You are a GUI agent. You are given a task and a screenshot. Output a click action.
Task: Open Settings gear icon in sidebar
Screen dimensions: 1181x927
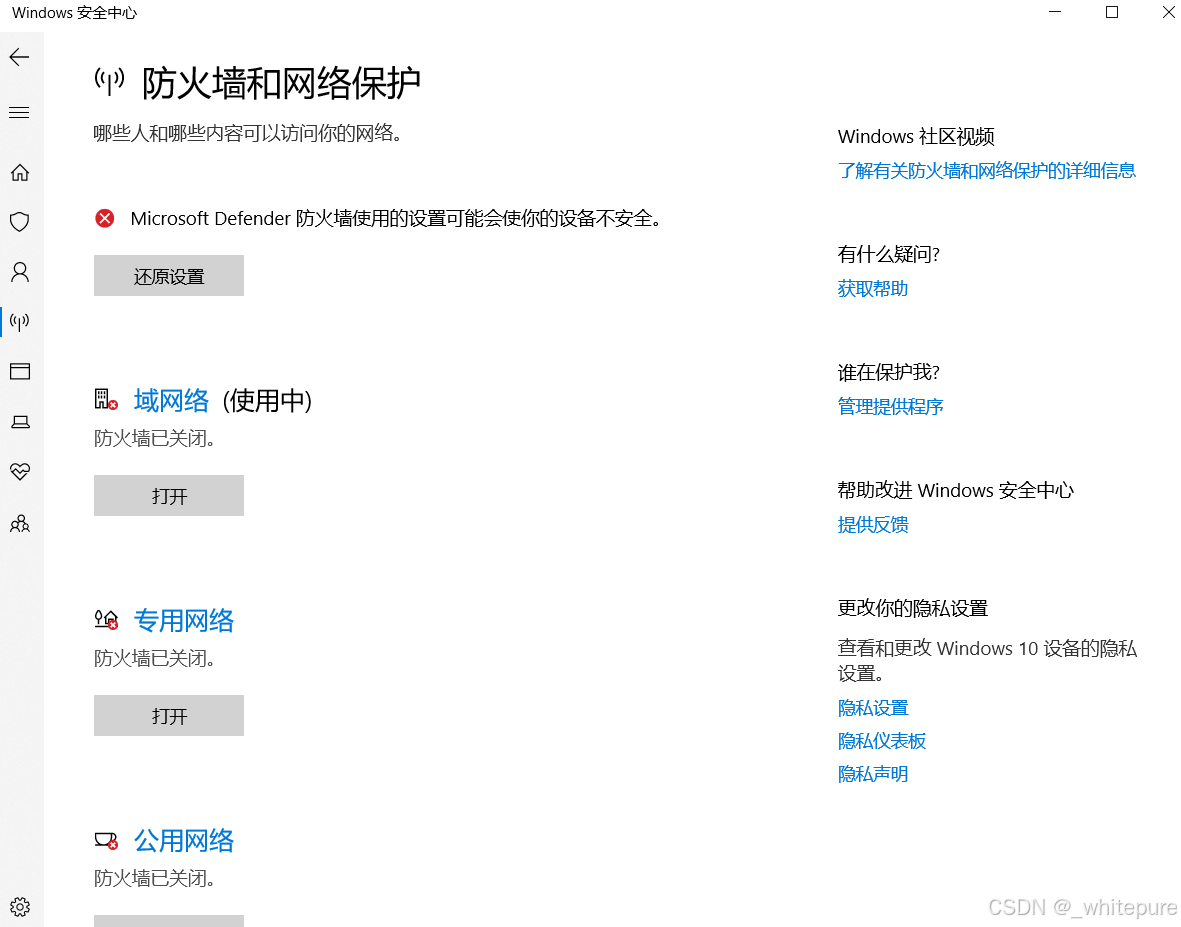pos(20,907)
